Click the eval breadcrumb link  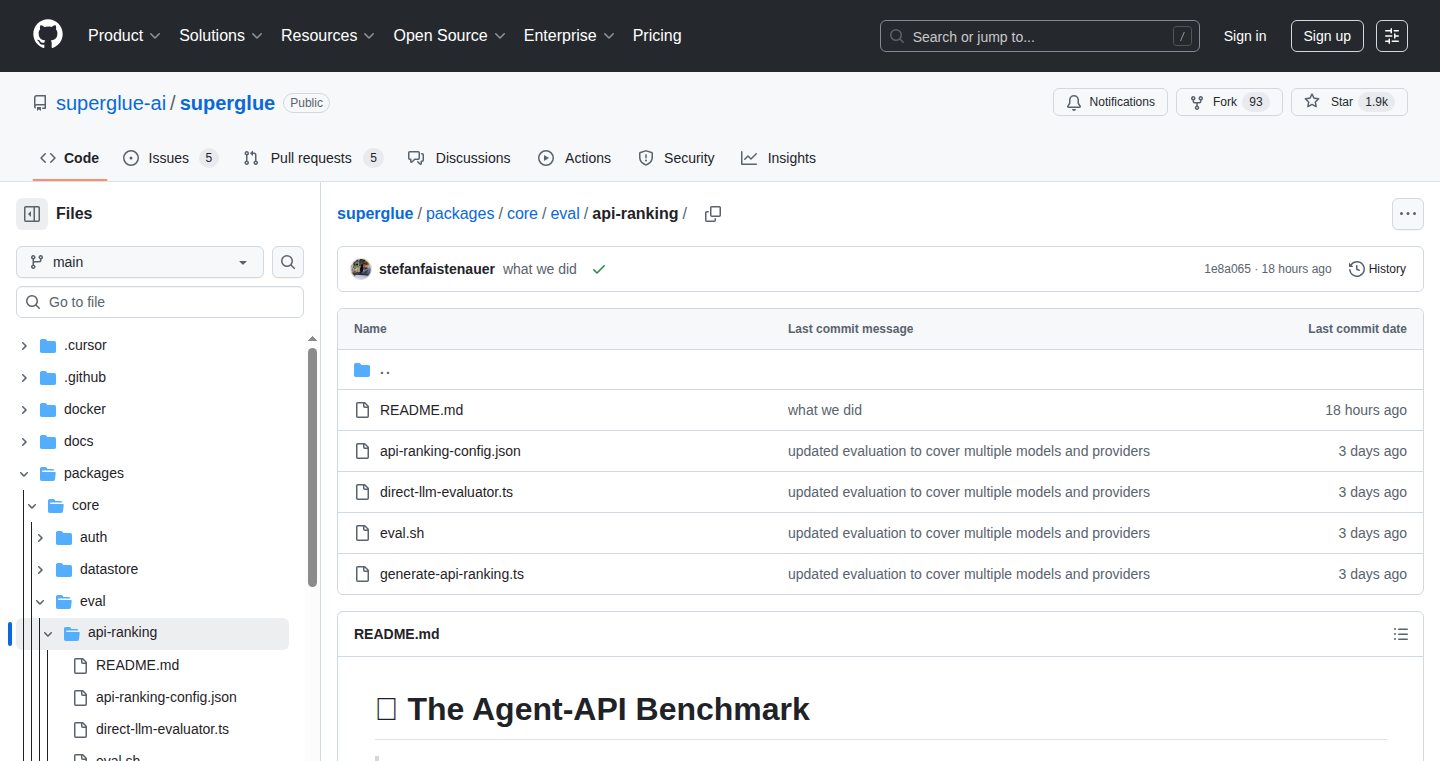pos(565,214)
